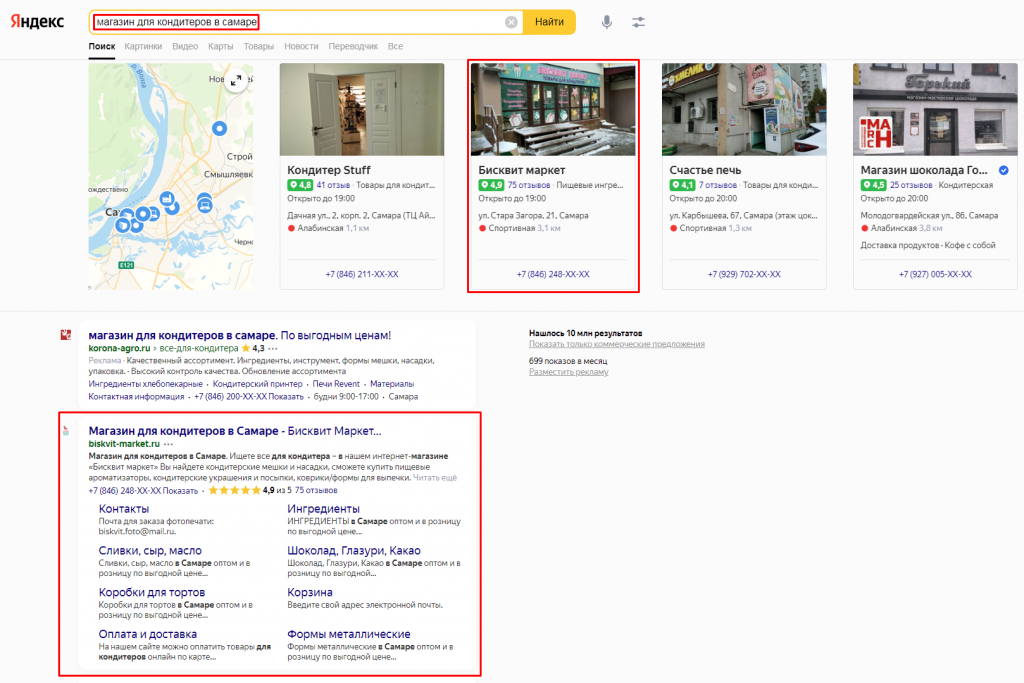This screenshot has width=1024, height=683.
Task: Show phone +7 (929) 702-XX-XX
Action: [744, 274]
